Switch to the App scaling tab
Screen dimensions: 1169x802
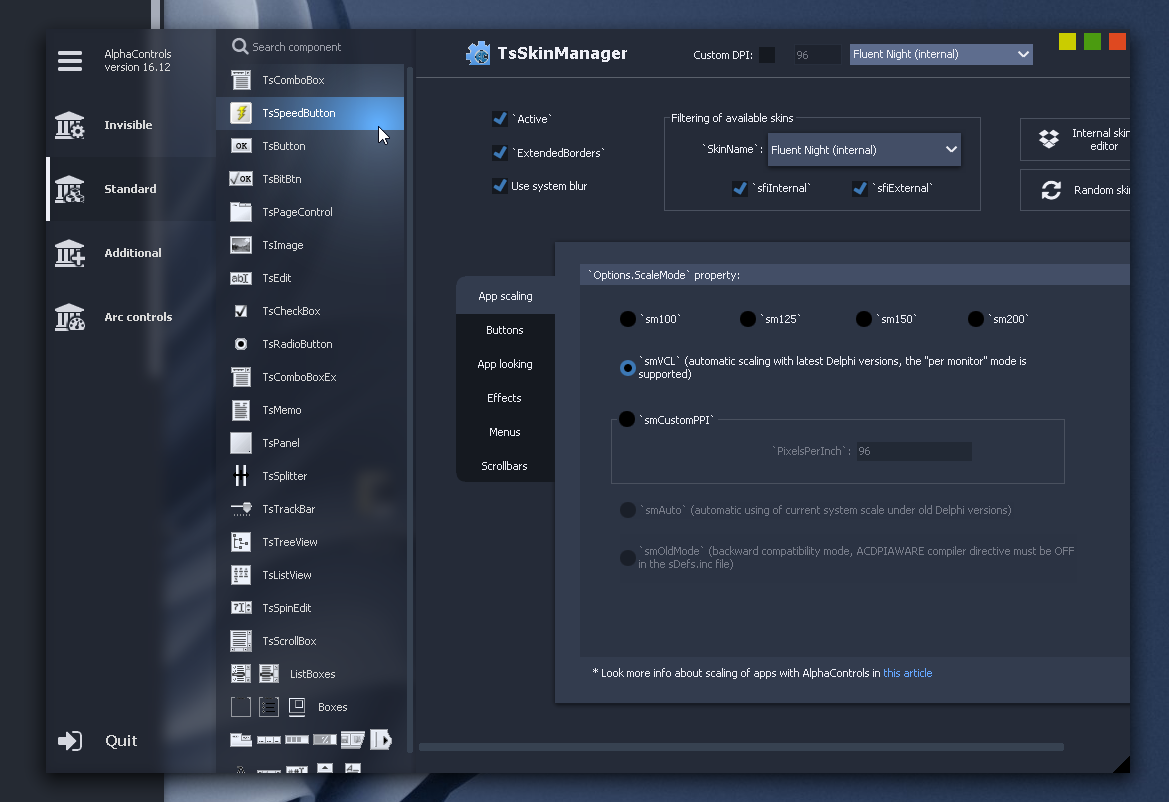coord(505,296)
